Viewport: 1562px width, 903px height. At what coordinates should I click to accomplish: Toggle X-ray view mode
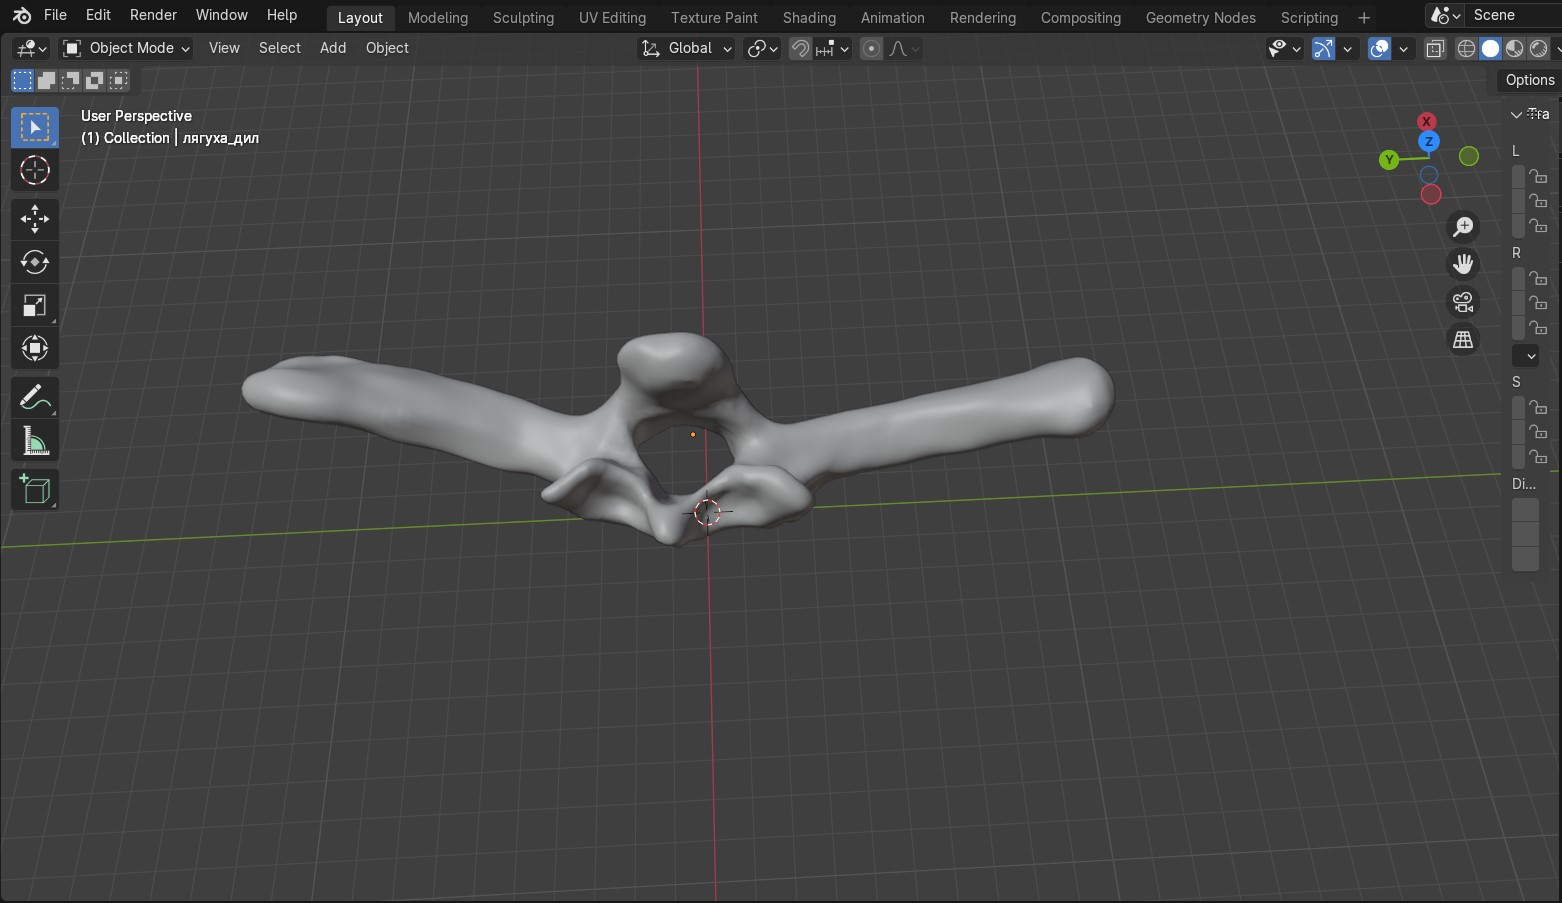pyautogui.click(x=1435, y=49)
